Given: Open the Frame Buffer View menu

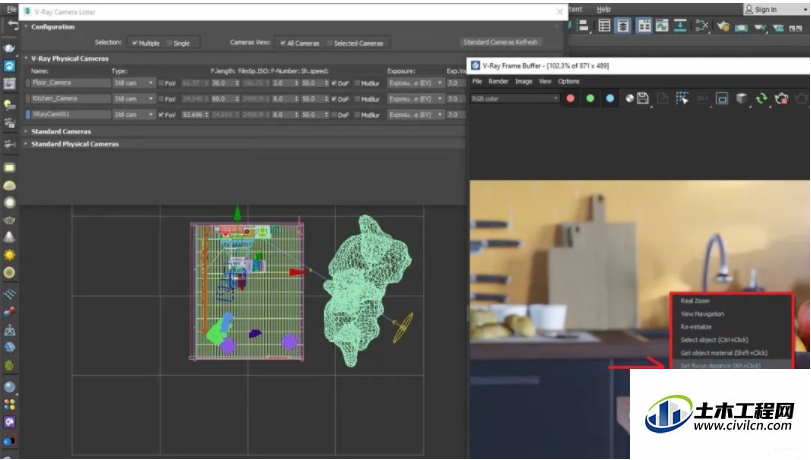Looking at the screenshot, I should [545, 81].
